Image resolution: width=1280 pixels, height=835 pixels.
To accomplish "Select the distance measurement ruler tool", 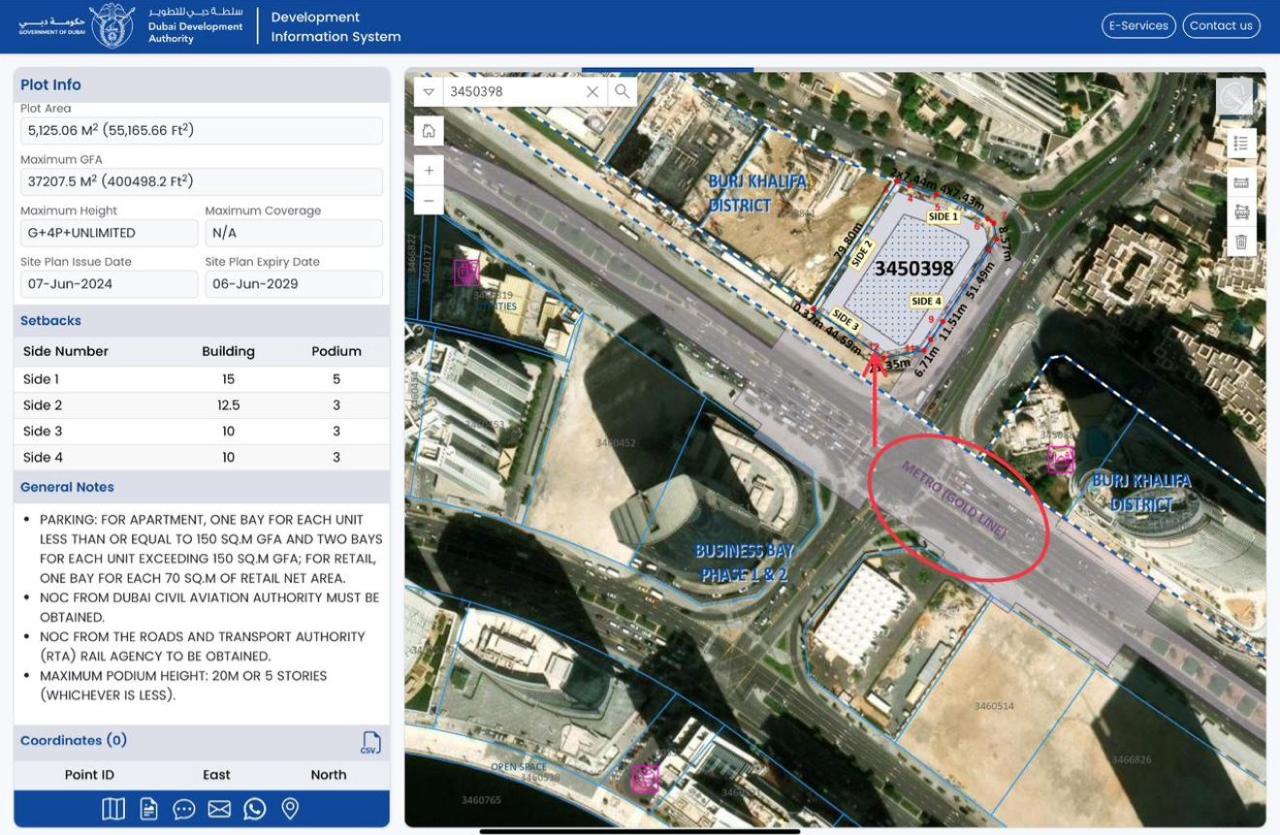I will 1241,182.
